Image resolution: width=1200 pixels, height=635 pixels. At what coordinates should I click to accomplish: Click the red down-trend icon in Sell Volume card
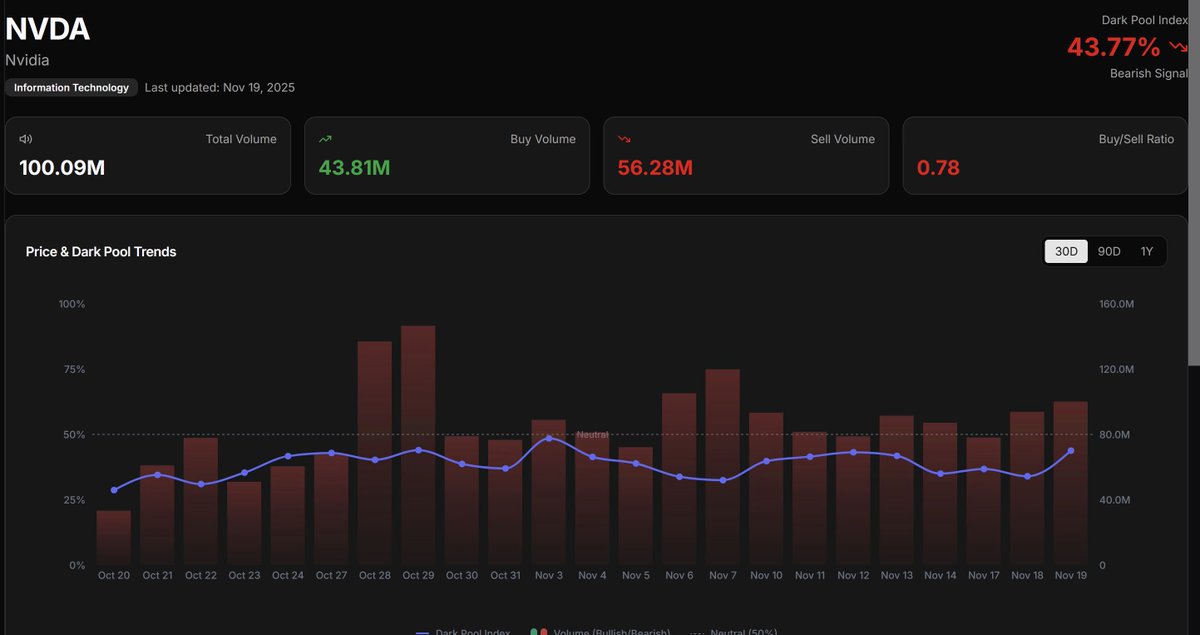coord(624,139)
